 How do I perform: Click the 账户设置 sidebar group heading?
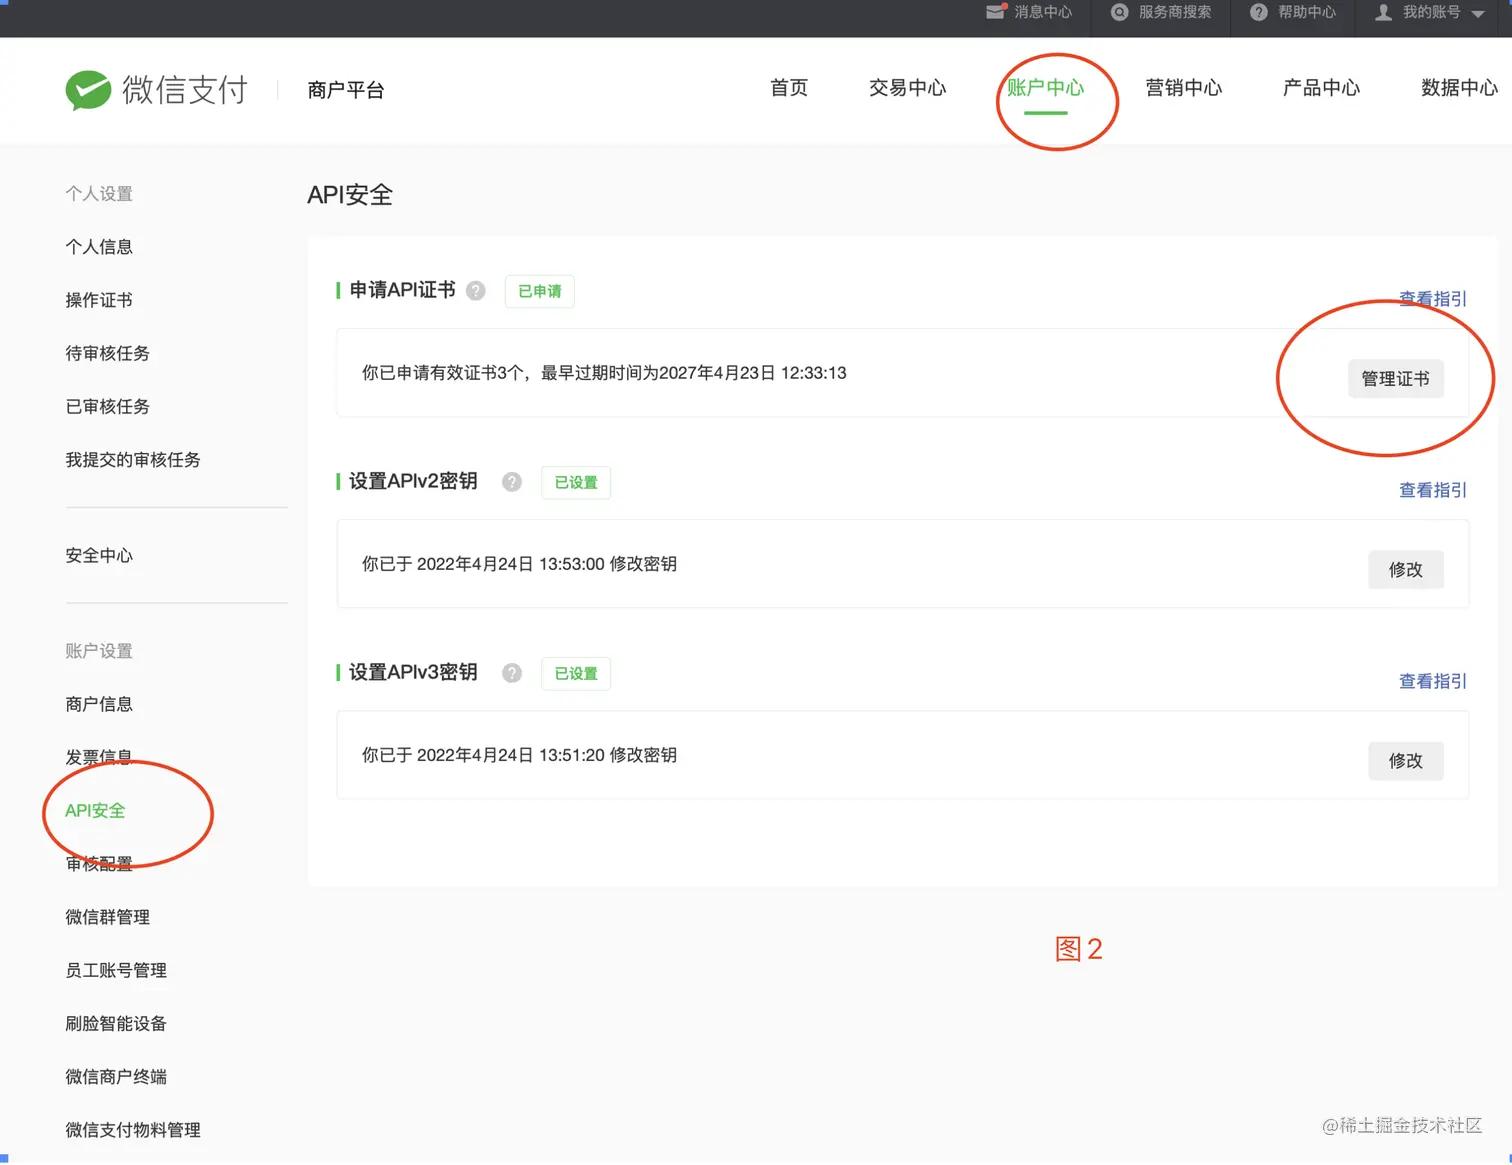click(99, 651)
